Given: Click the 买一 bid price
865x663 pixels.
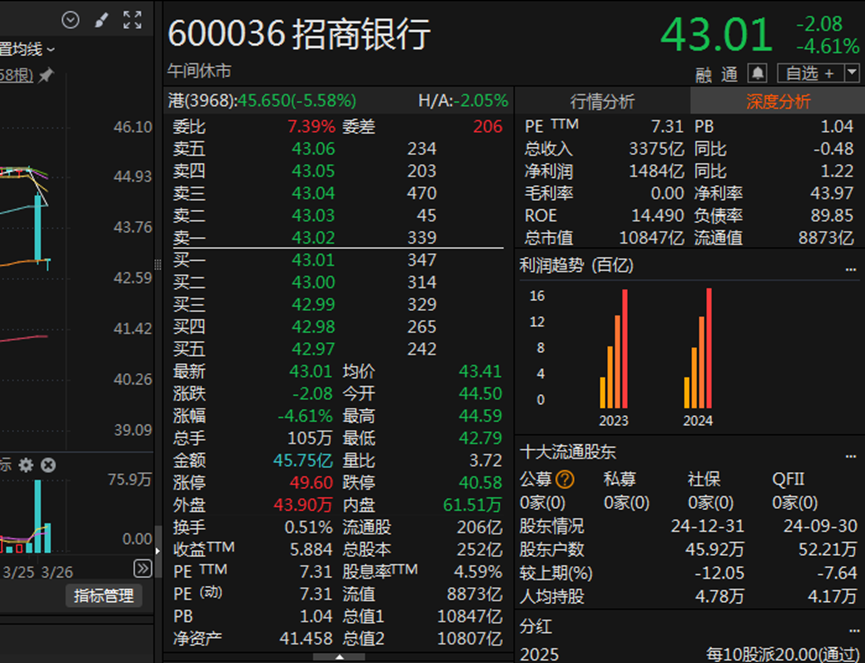Looking at the screenshot, I should pos(313,260).
